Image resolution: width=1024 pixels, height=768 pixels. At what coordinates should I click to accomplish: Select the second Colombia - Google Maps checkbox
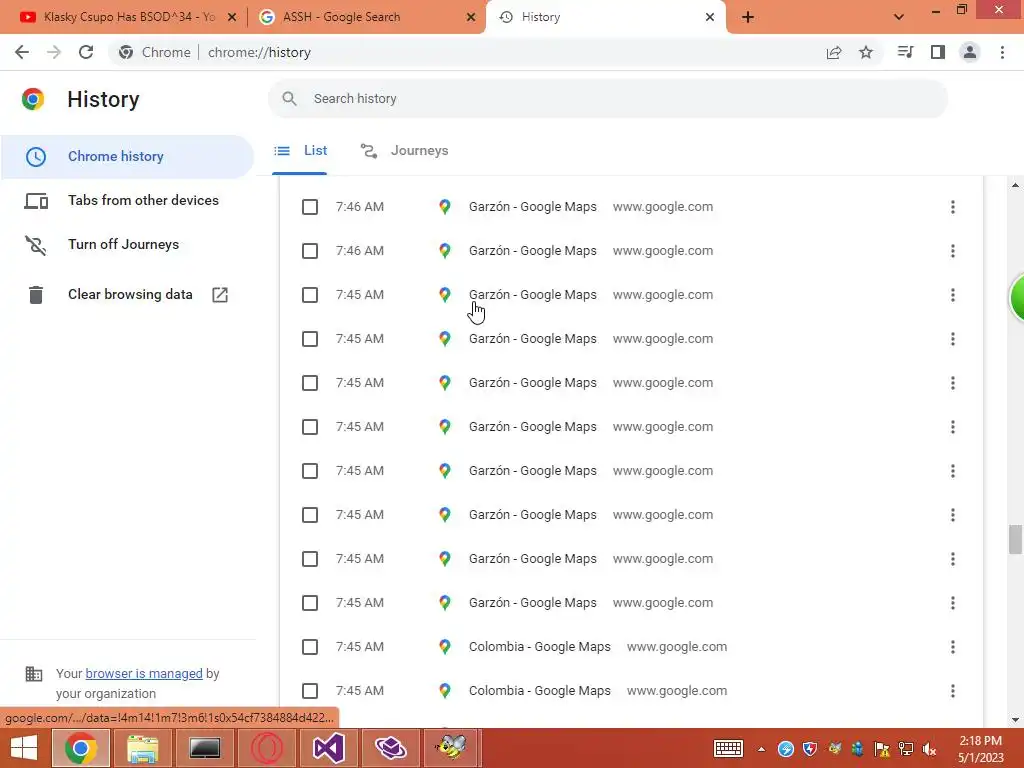click(310, 691)
